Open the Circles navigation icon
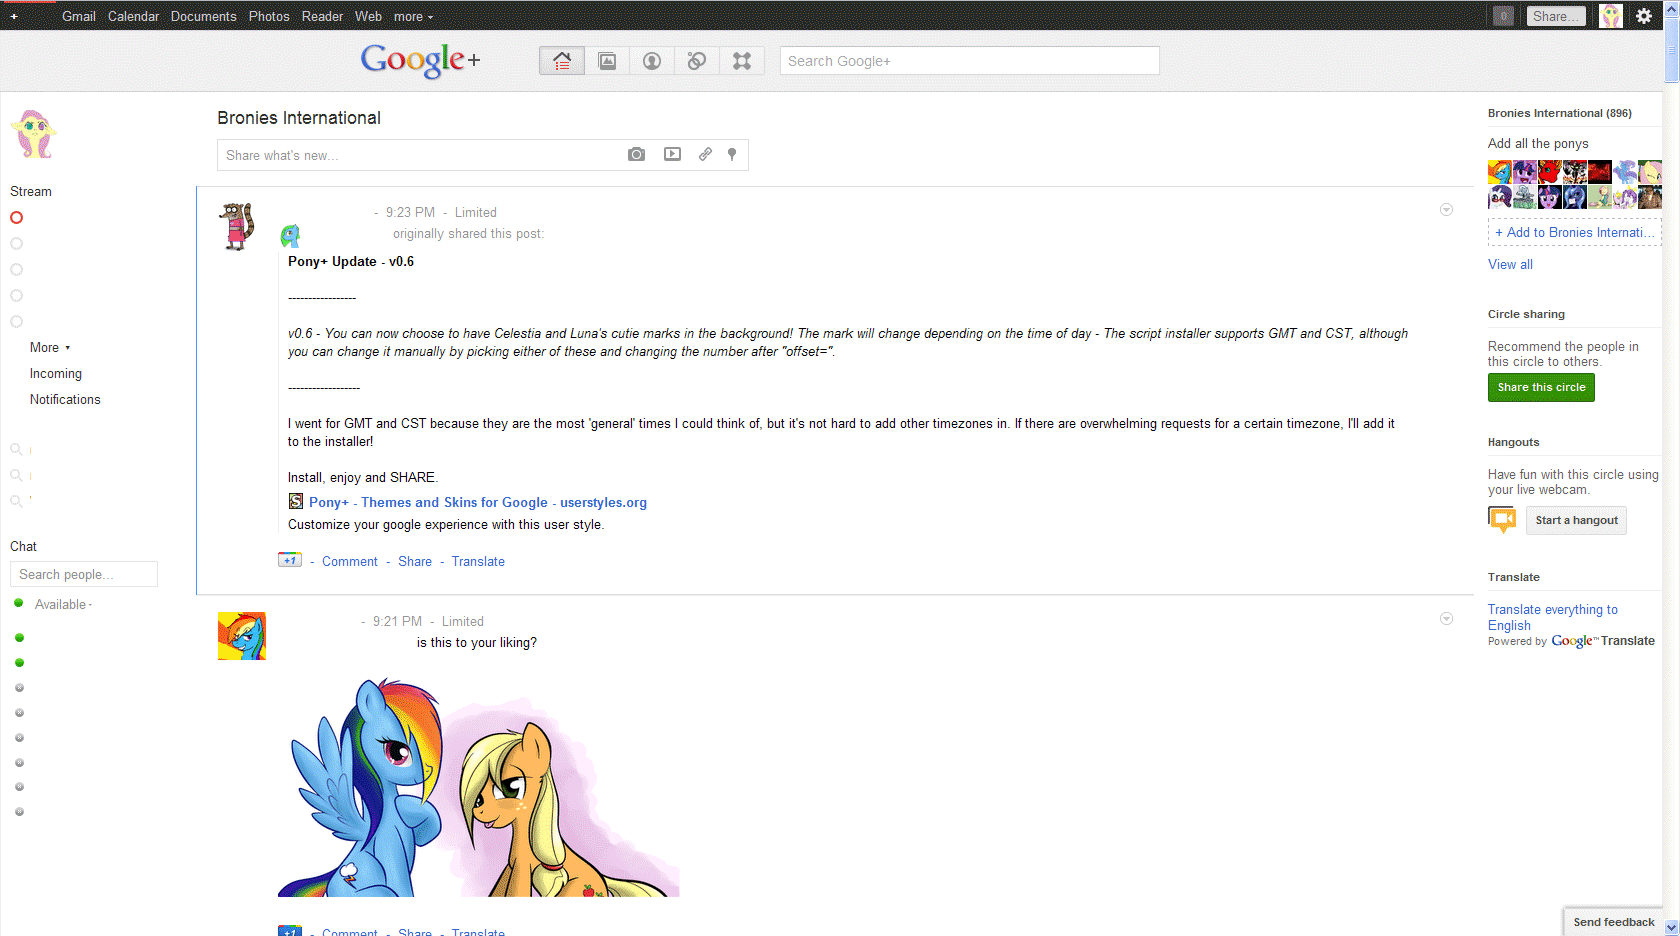This screenshot has height=936, width=1680. [697, 61]
